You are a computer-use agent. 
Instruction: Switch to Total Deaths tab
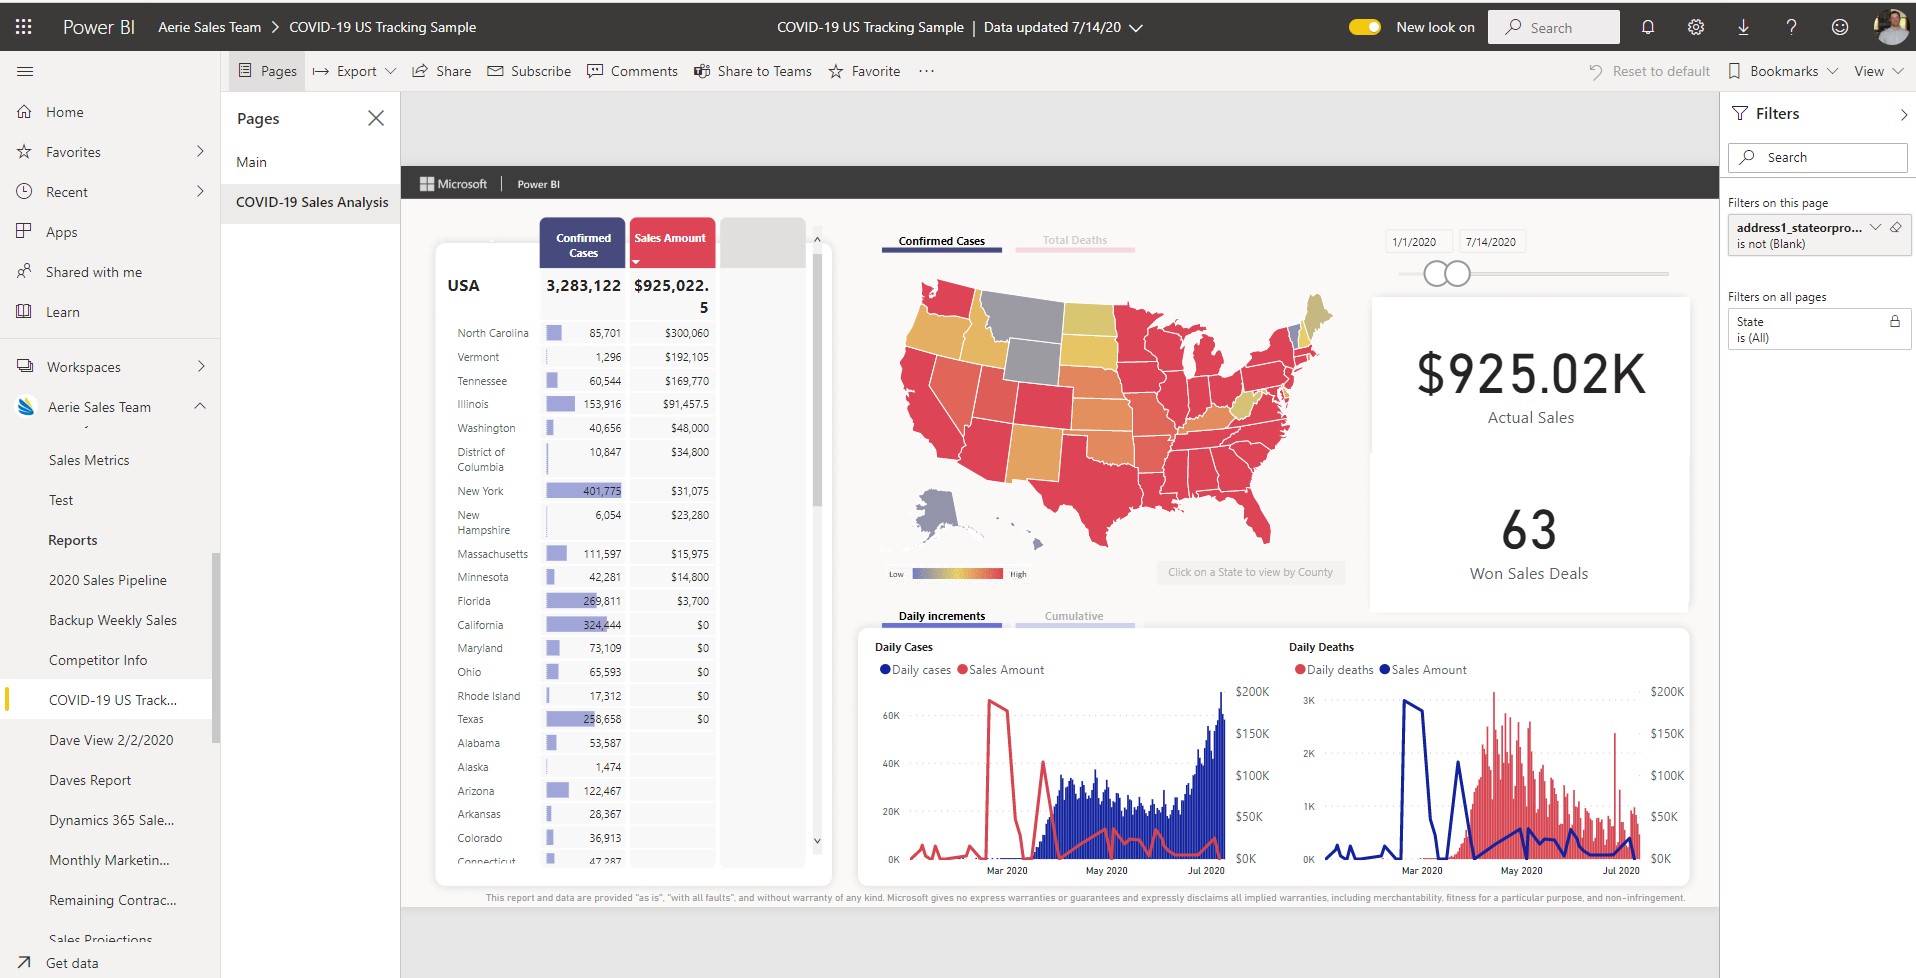point(1074,241)
